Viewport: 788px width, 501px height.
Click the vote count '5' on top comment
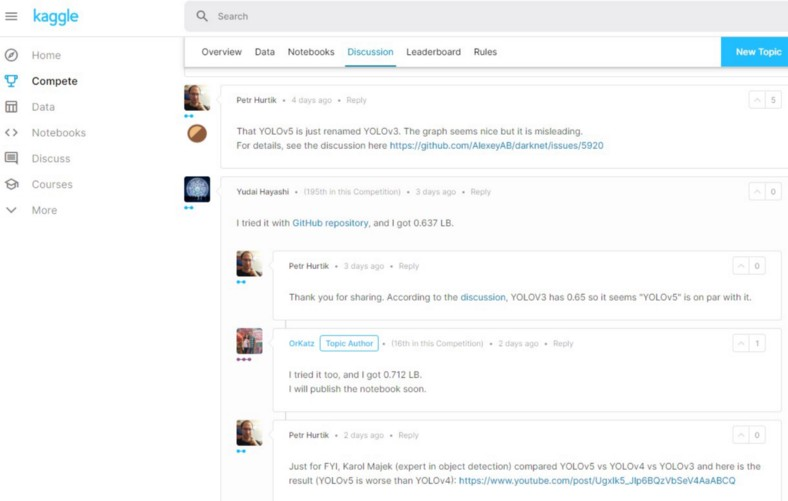point(773,99)
